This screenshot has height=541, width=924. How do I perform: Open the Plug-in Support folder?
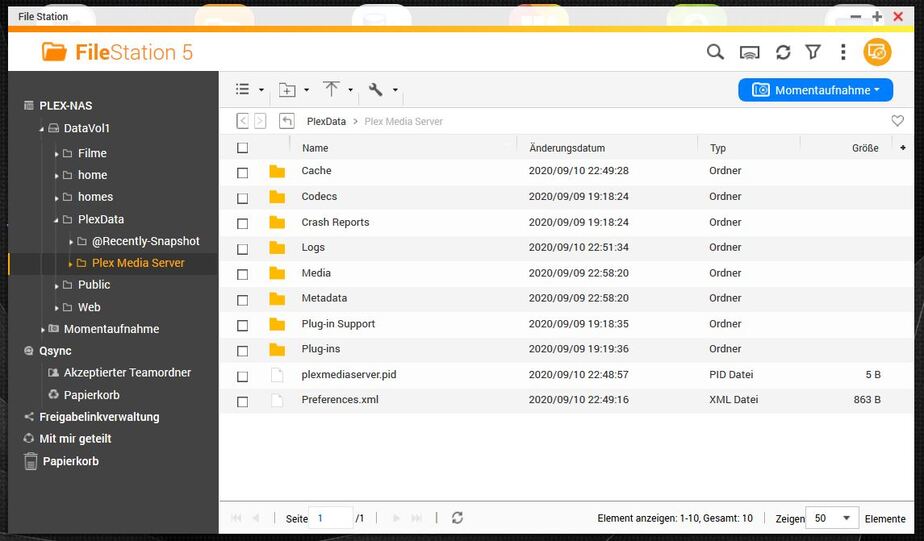tap(338, 324)
